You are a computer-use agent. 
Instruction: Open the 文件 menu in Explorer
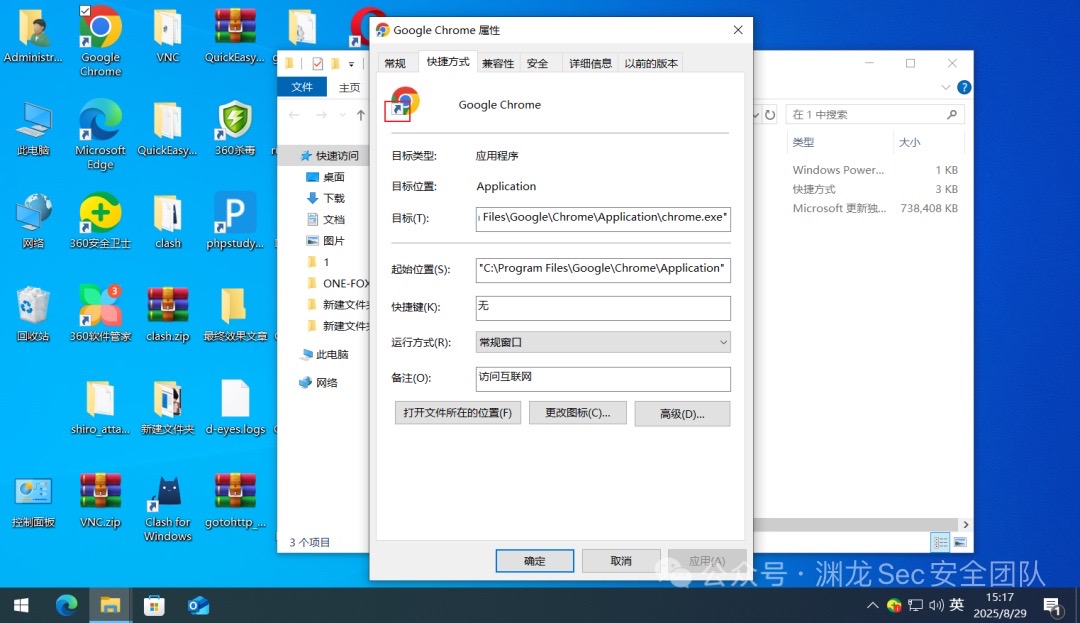click(x=302, y=87)
